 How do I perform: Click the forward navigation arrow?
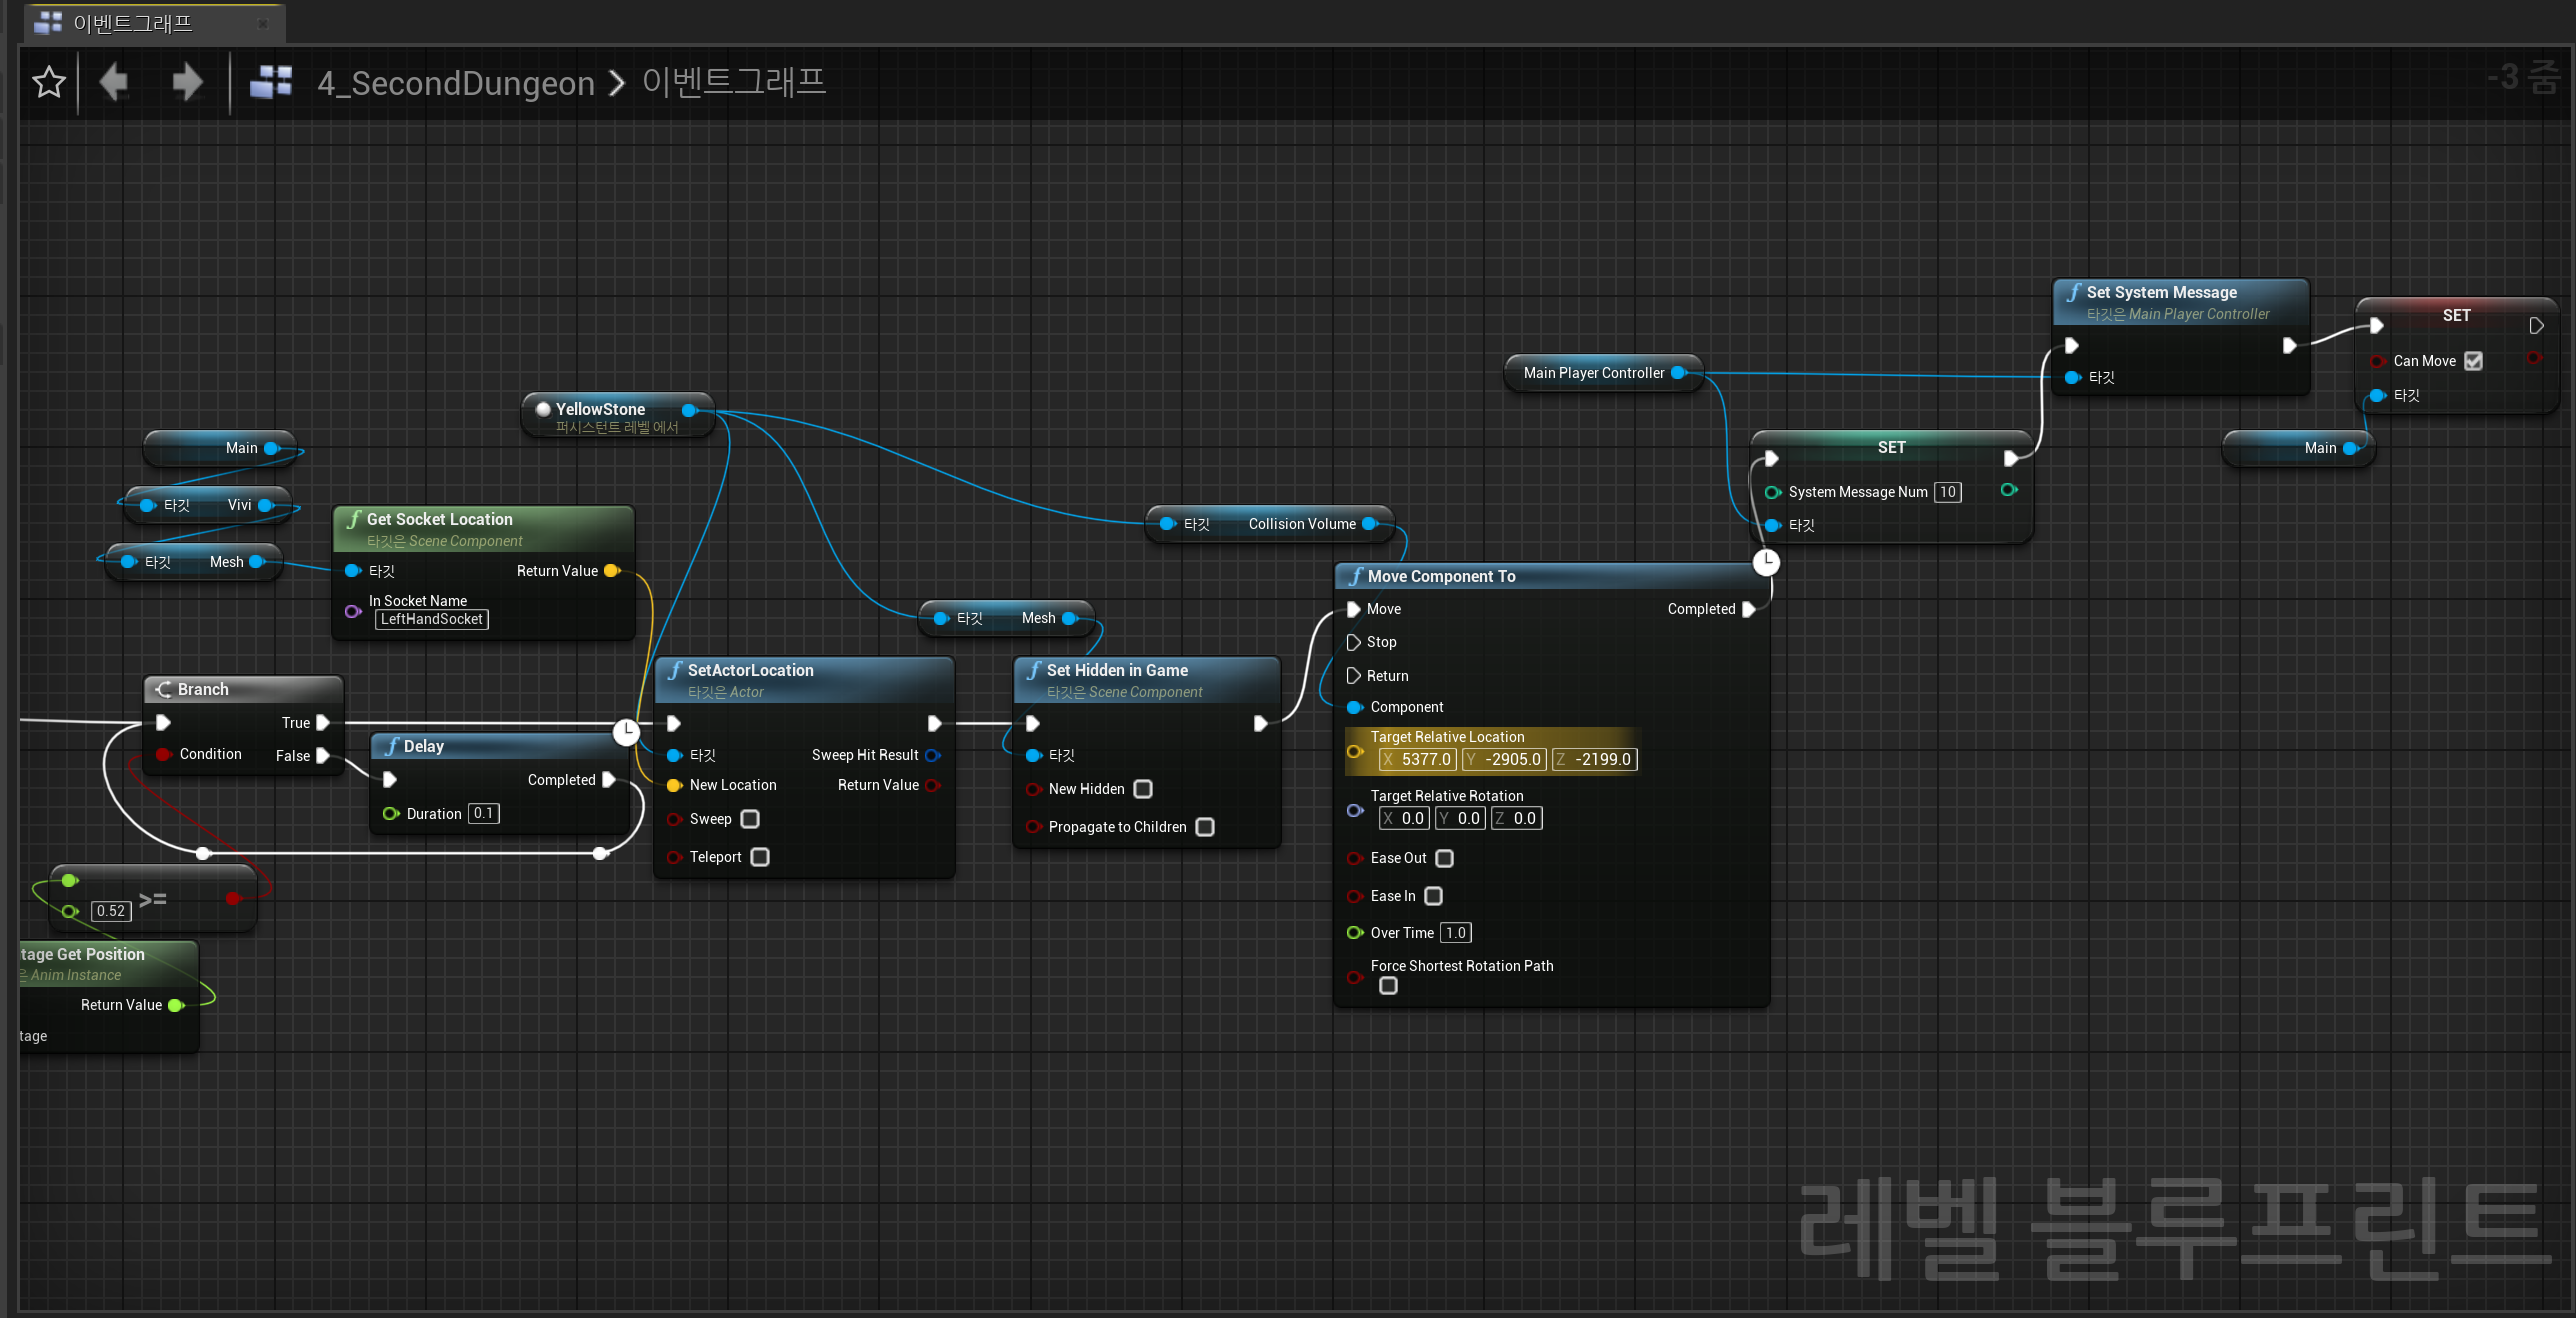186,82
